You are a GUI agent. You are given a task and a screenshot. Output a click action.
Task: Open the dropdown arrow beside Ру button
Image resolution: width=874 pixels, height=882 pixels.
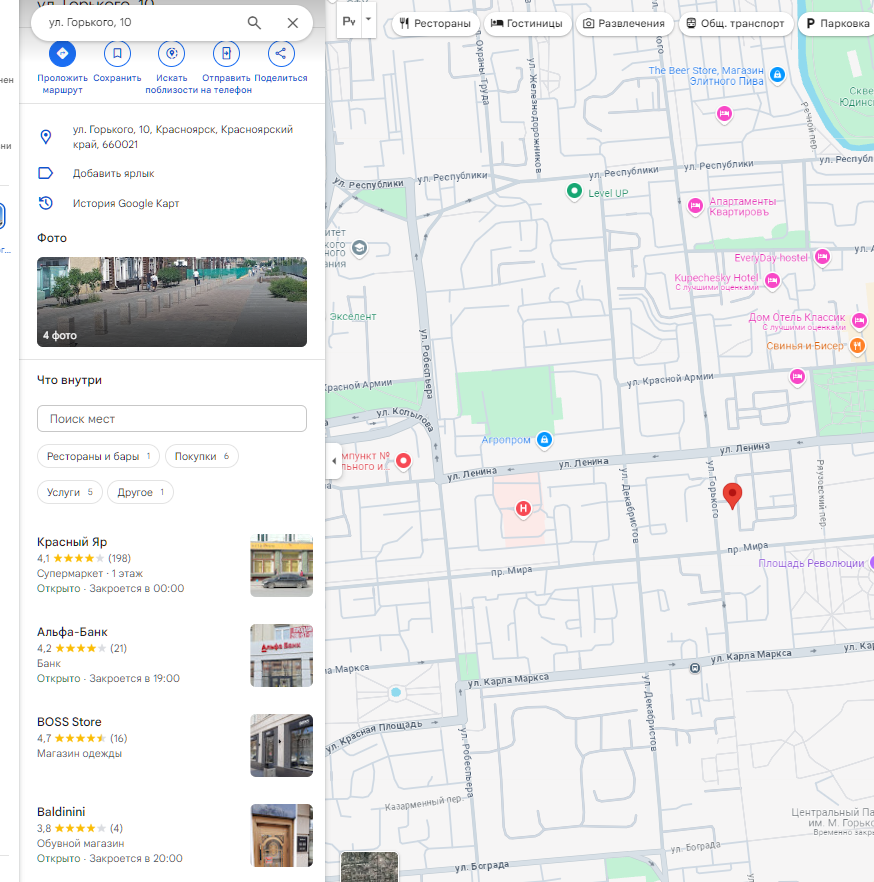coord(368,20)
